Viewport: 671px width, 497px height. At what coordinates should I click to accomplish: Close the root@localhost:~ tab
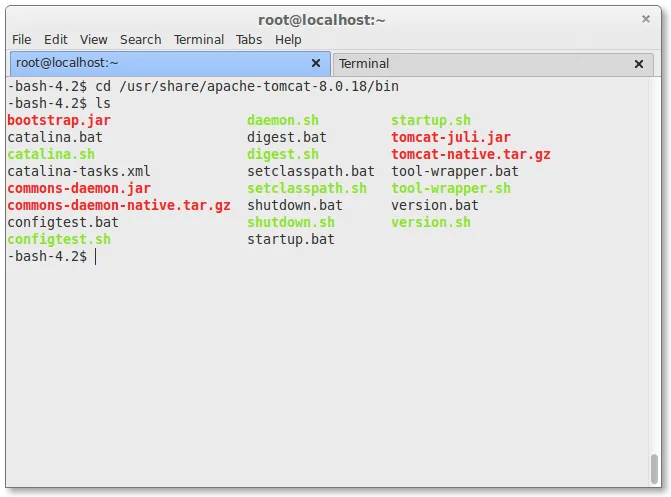(x=316, y=63)
